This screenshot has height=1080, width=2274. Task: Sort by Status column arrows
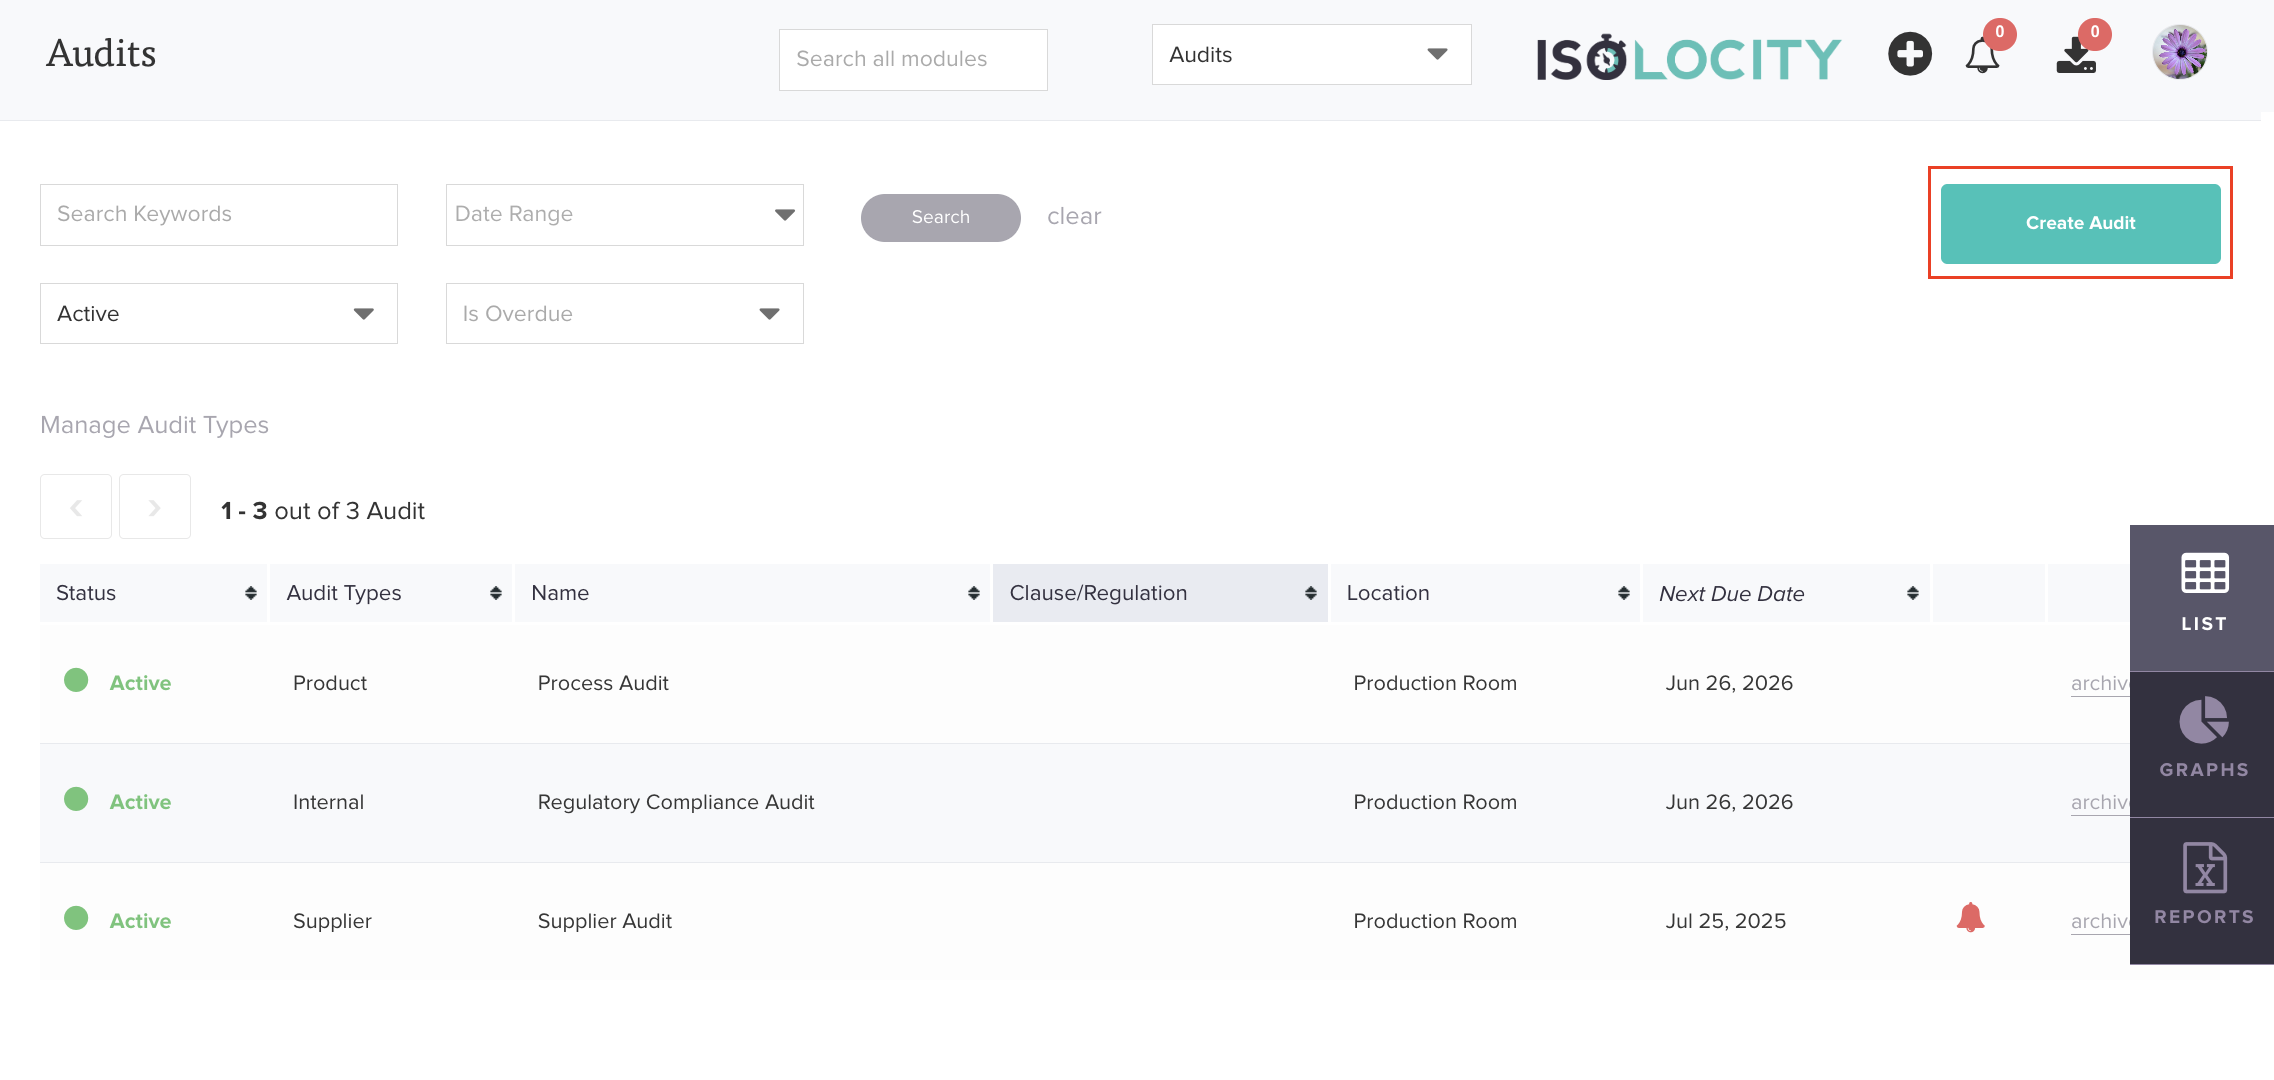tap(250, 594)
